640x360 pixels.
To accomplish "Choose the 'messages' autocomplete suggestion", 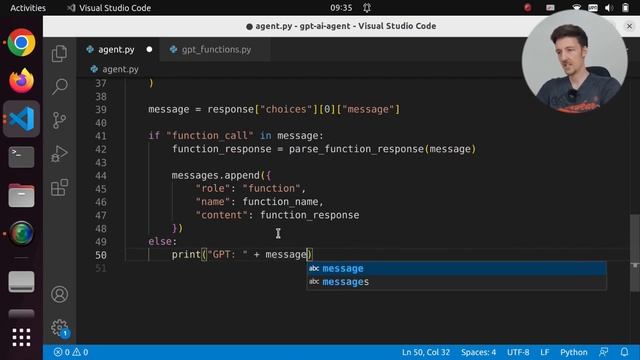I will [456, 282].
